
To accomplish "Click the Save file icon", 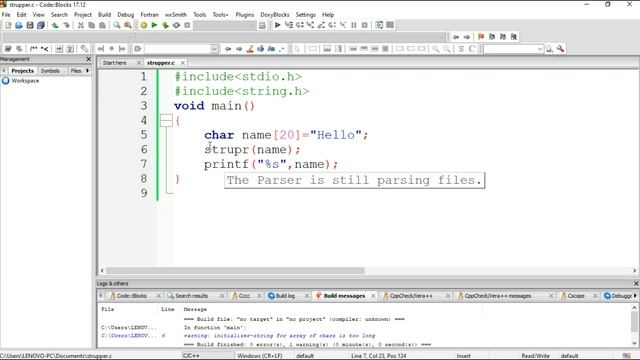I will click(30, 25).
